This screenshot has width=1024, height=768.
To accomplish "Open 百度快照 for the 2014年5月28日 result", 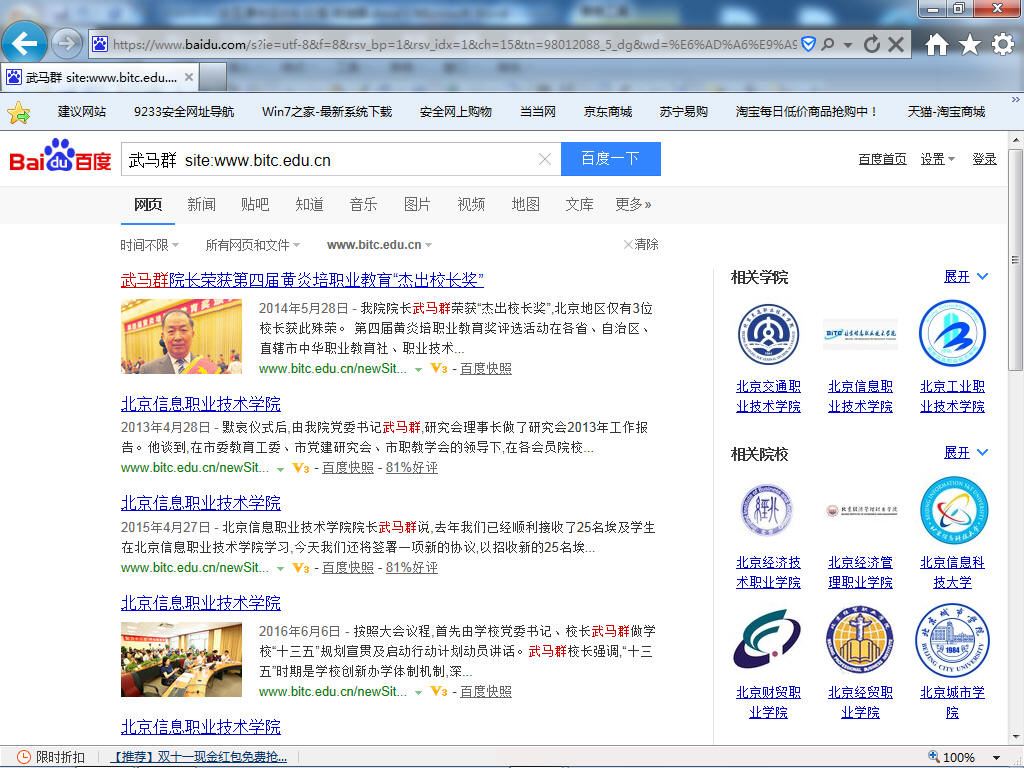I will [486, 368].
